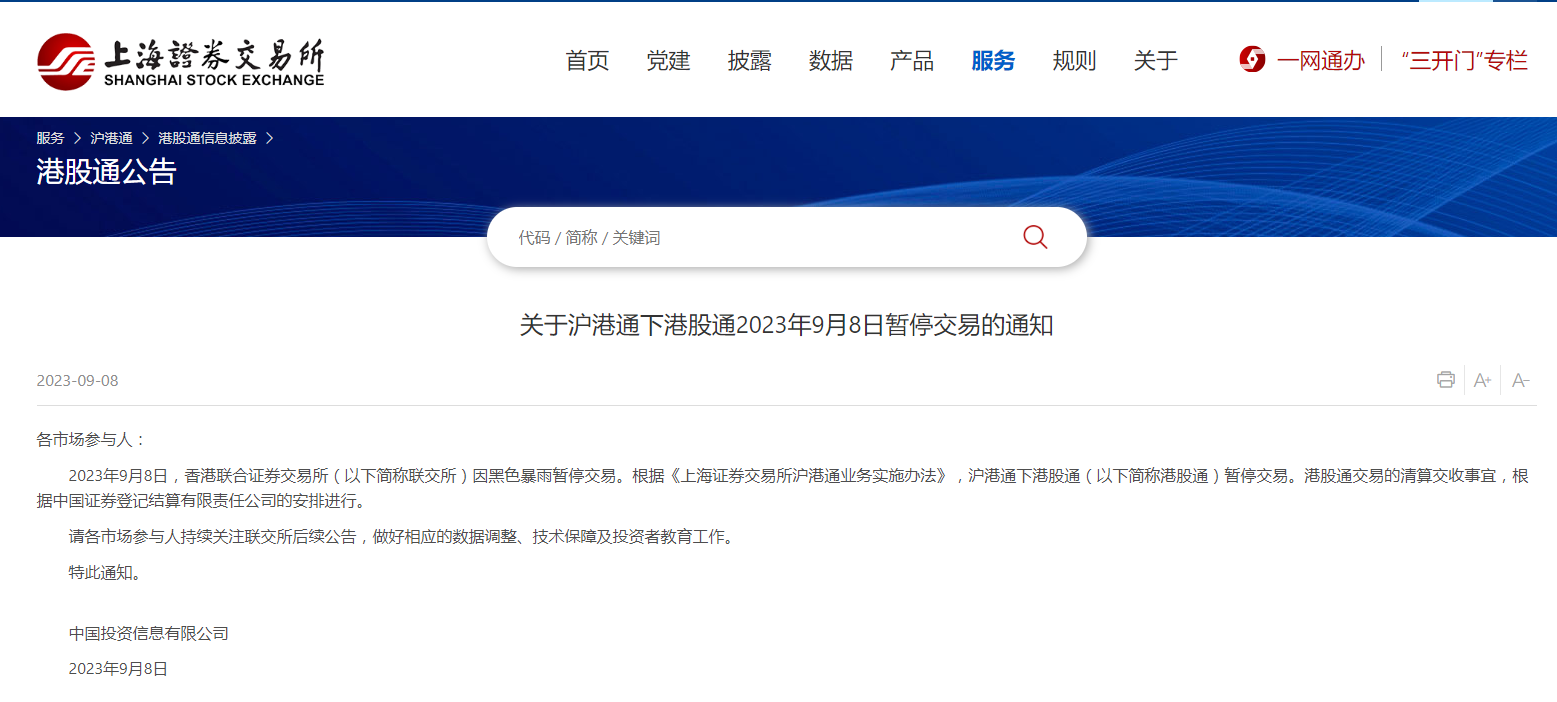Open the 首页 menu item
This screenshot has height=702, width=1557.
587,60
